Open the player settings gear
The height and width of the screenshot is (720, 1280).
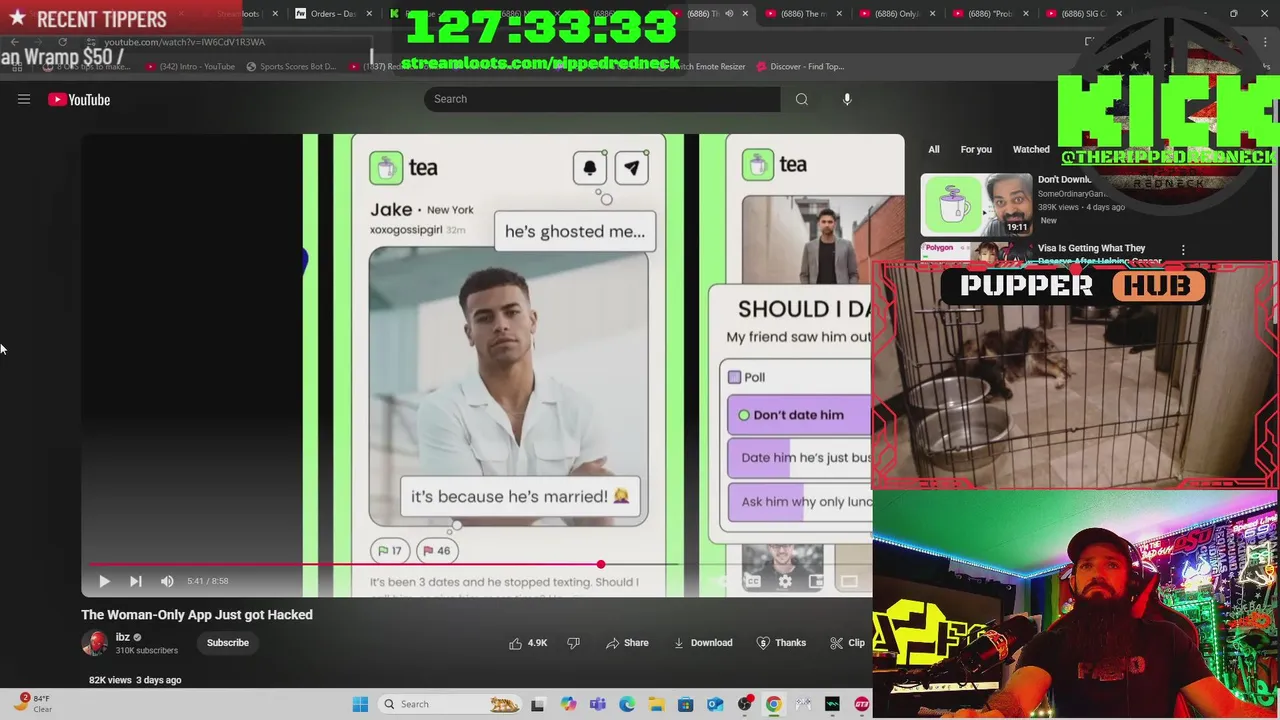click(785, 581)
